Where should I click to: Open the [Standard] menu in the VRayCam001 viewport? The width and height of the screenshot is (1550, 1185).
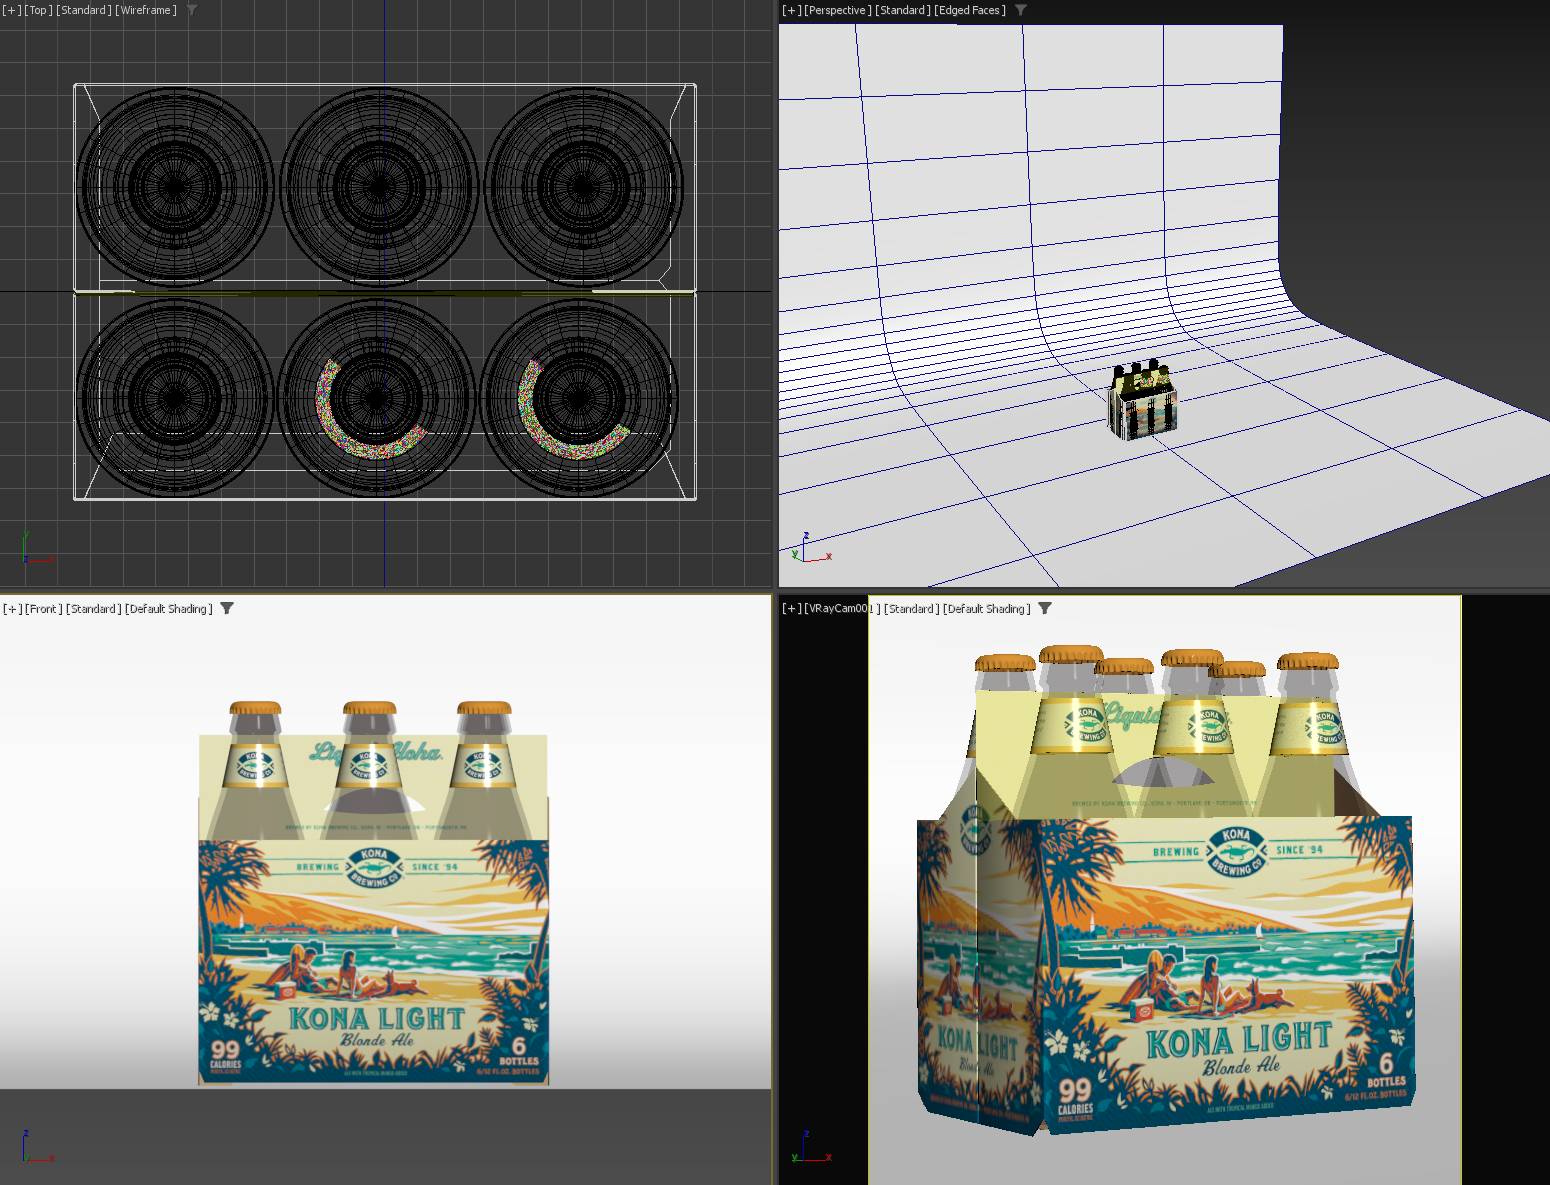(x=912, y=608)
